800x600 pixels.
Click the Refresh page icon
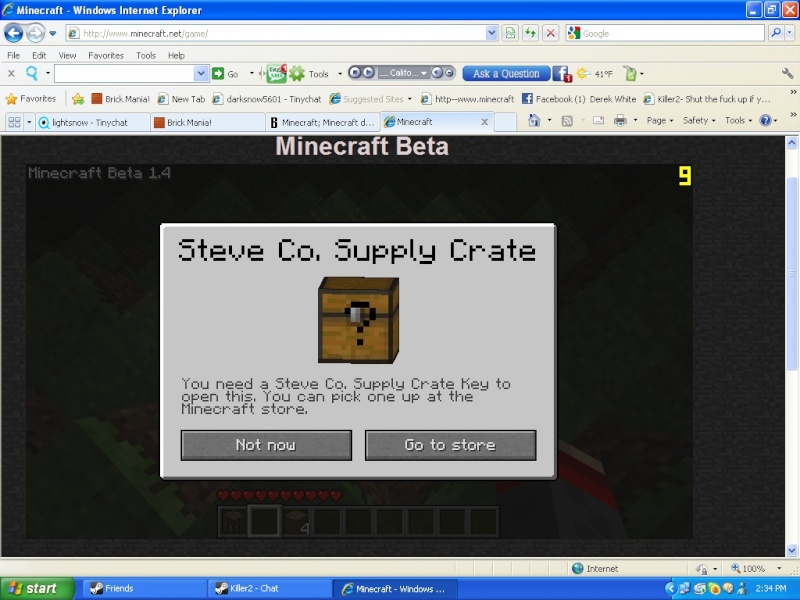click(531, 34)
